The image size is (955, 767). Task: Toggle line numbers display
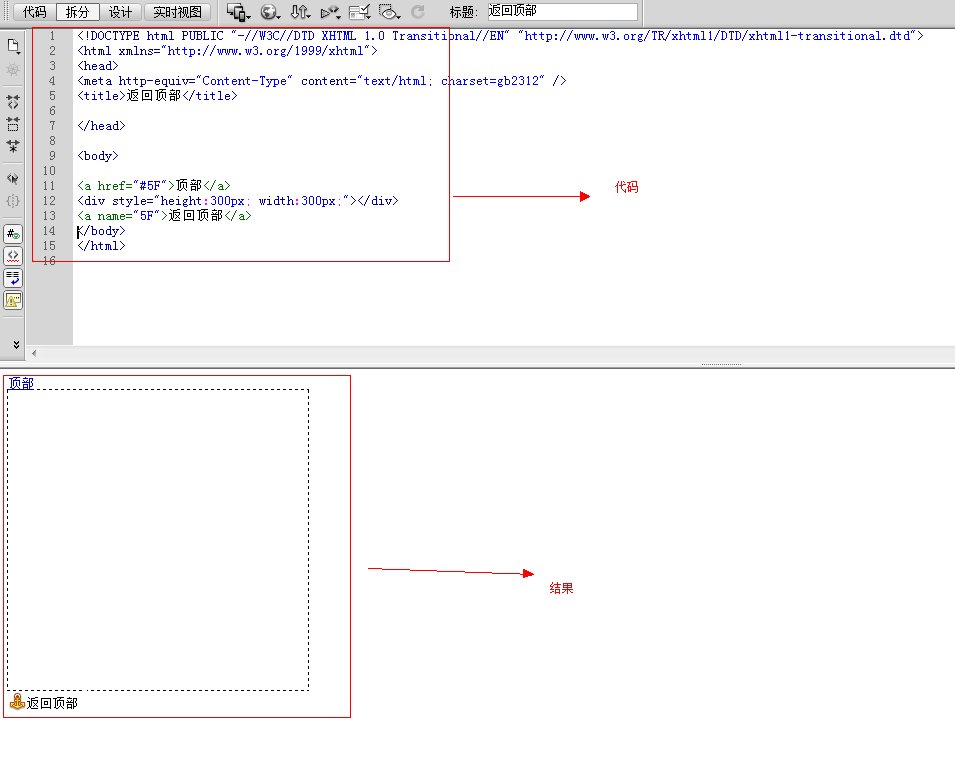click(x=13, y=234)
